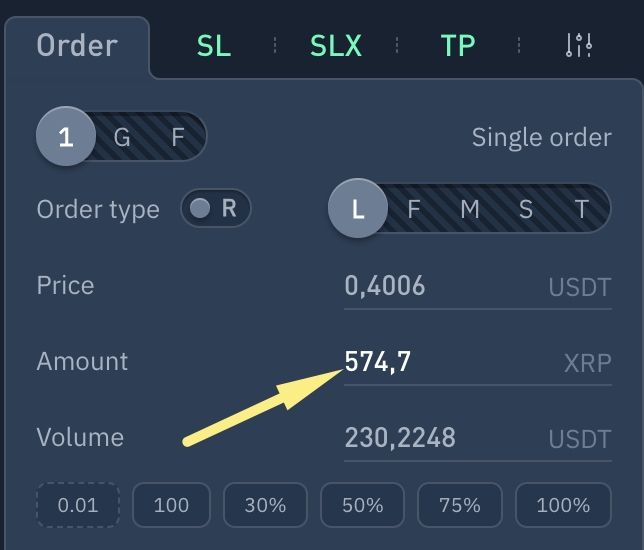Choose the S order type
Screen dimensions: 644x550
click(526, 209)
